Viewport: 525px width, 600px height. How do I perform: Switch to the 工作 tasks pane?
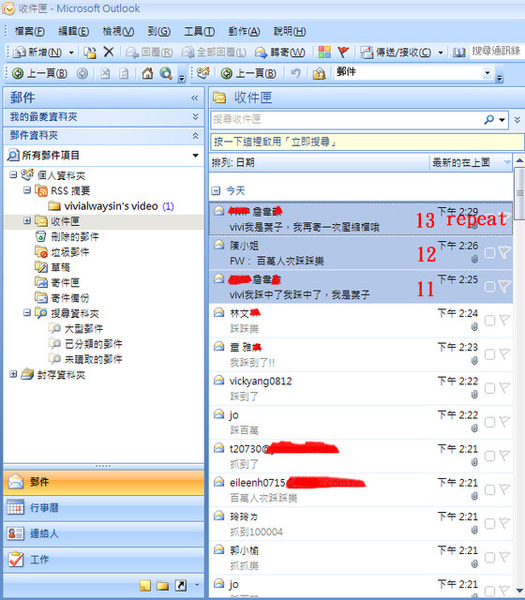[104, 559]
